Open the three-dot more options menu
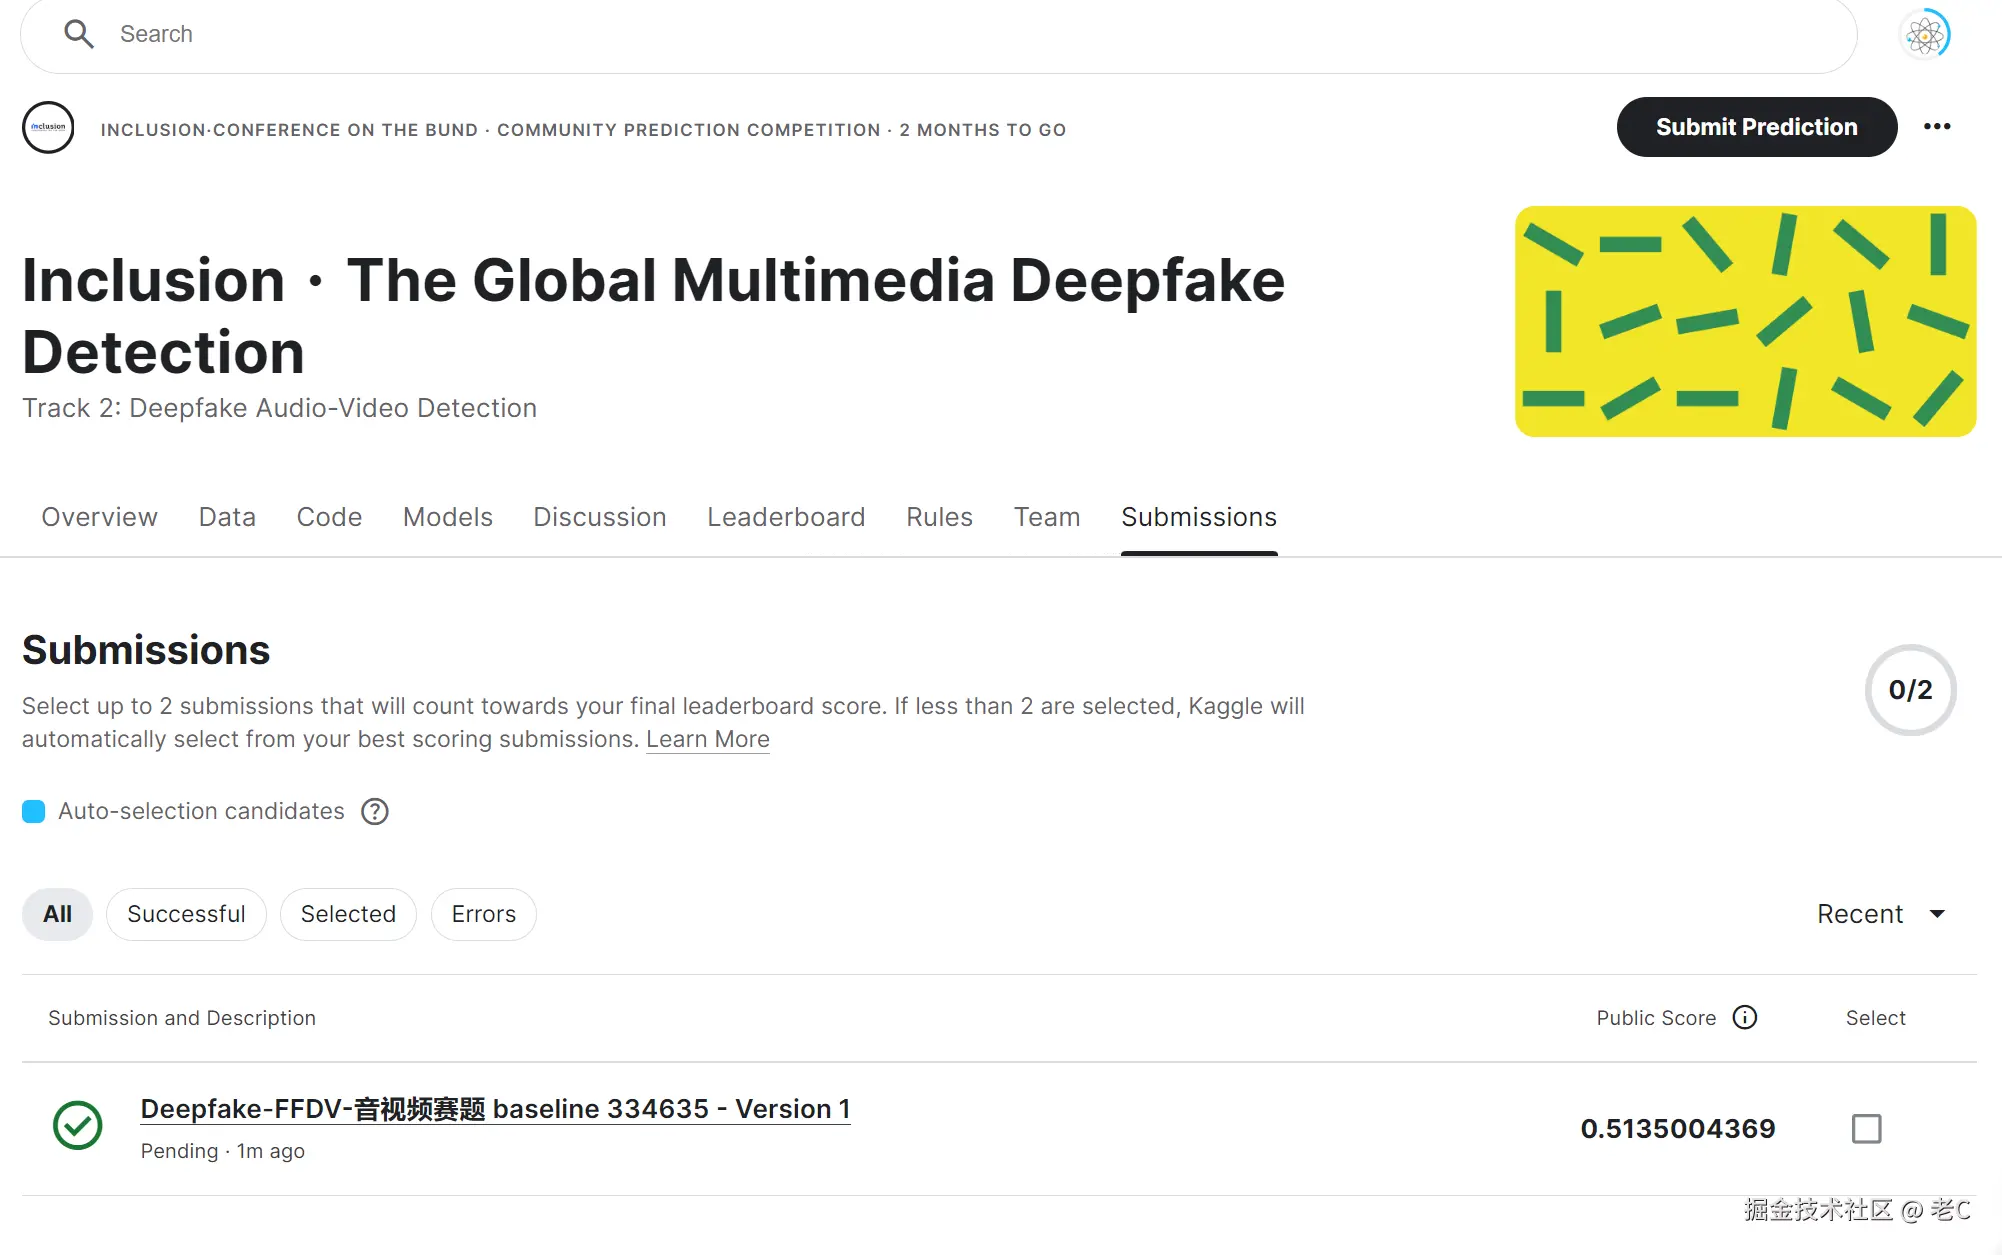 click(x=1937, y=127)
